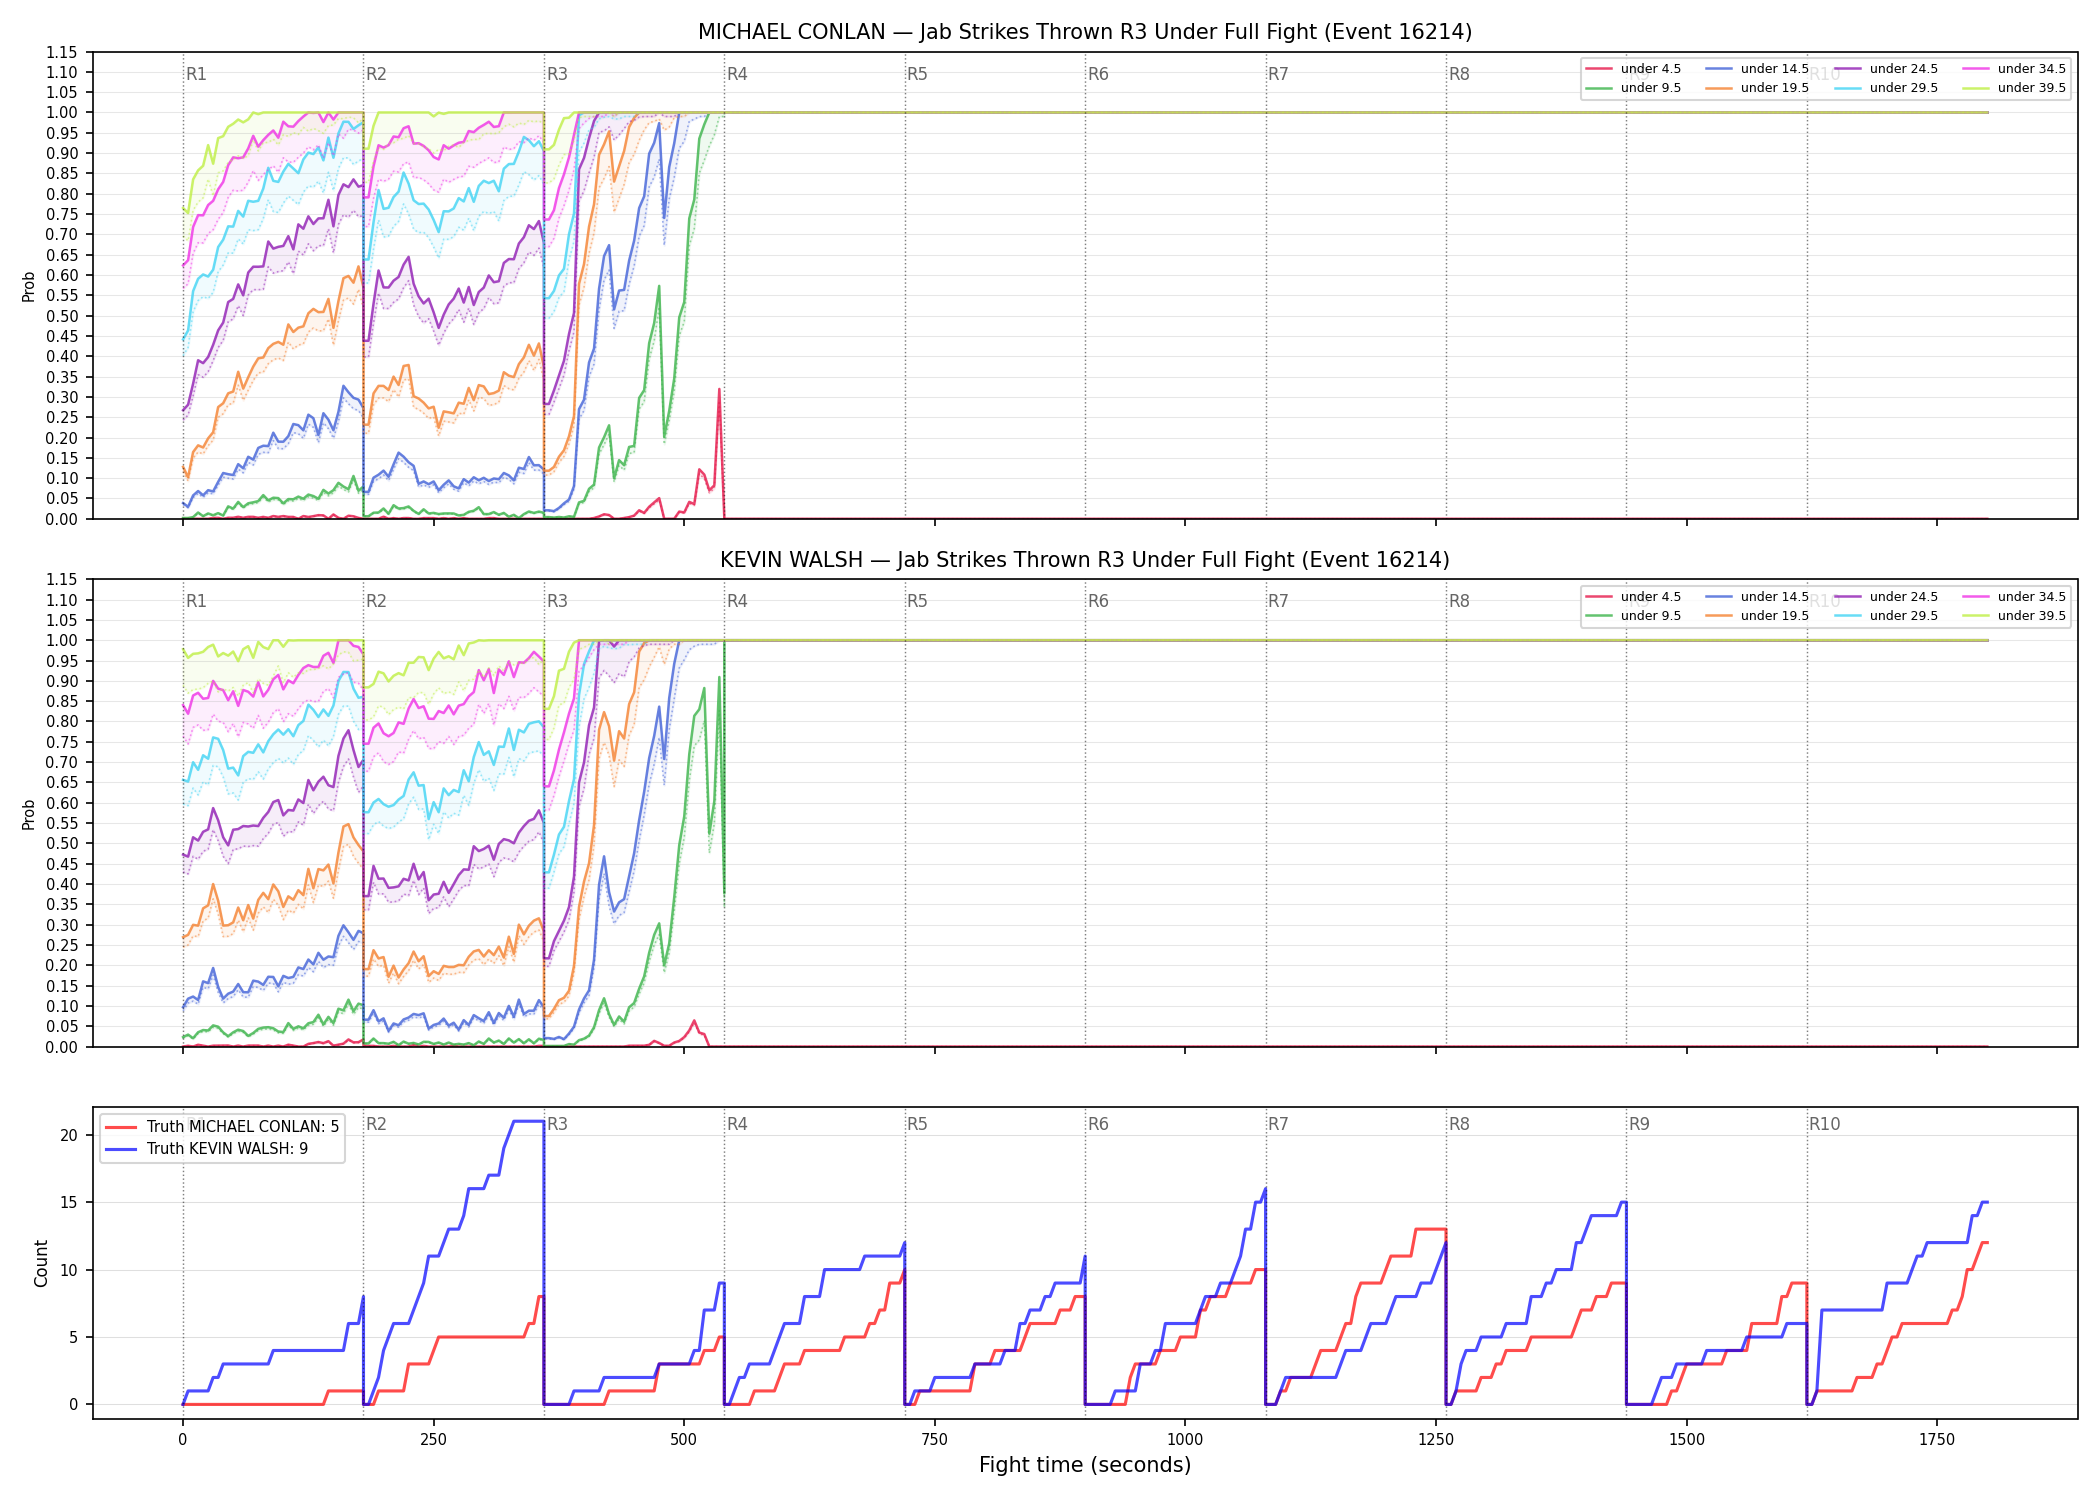The width and height of the screenshot is (2100, 1500).
Task: Click y-axis tick 0.25 in Walsh chart
Action: (x=62, y=945)
